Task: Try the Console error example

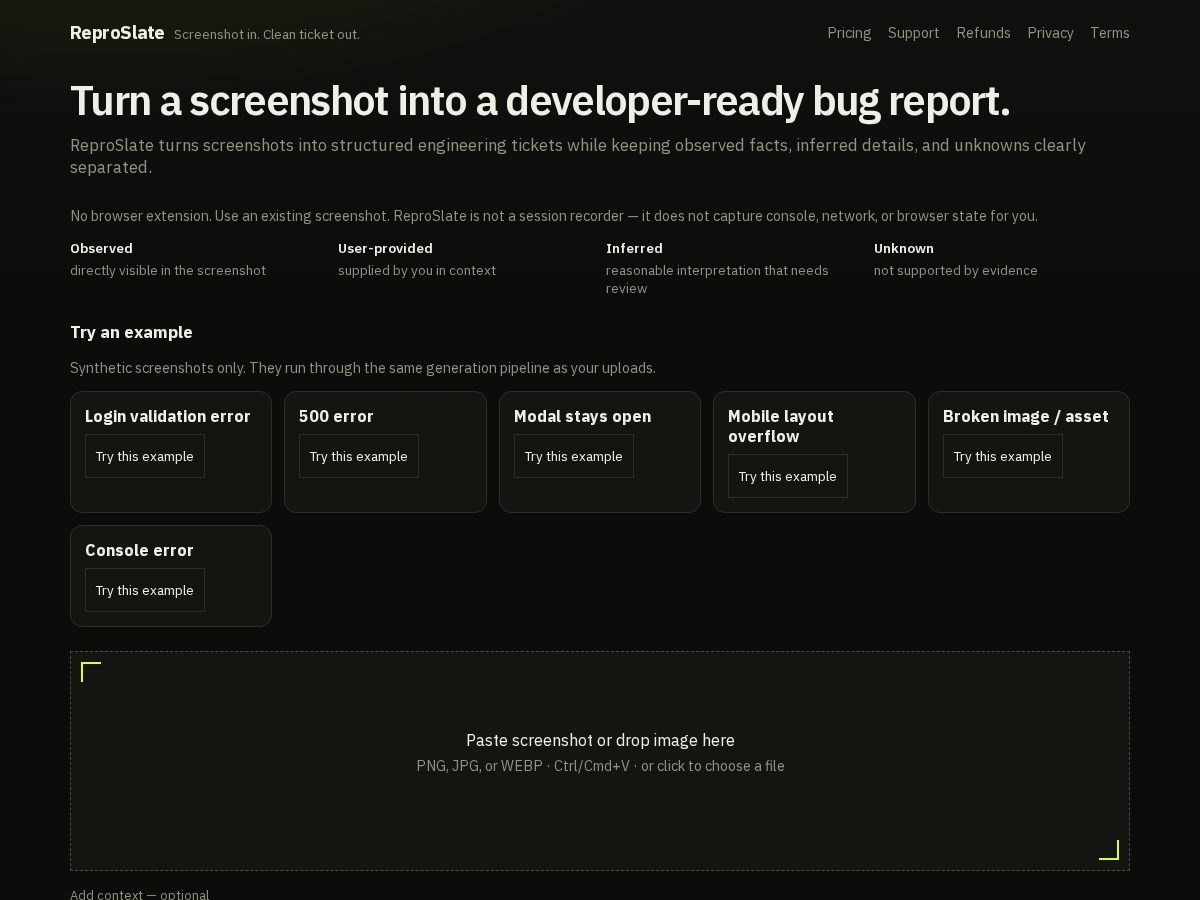Action: click(145, 590)
